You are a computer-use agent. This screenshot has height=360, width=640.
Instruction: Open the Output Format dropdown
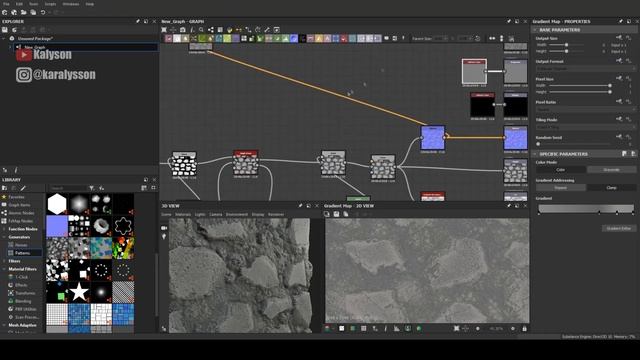[585, 68]
